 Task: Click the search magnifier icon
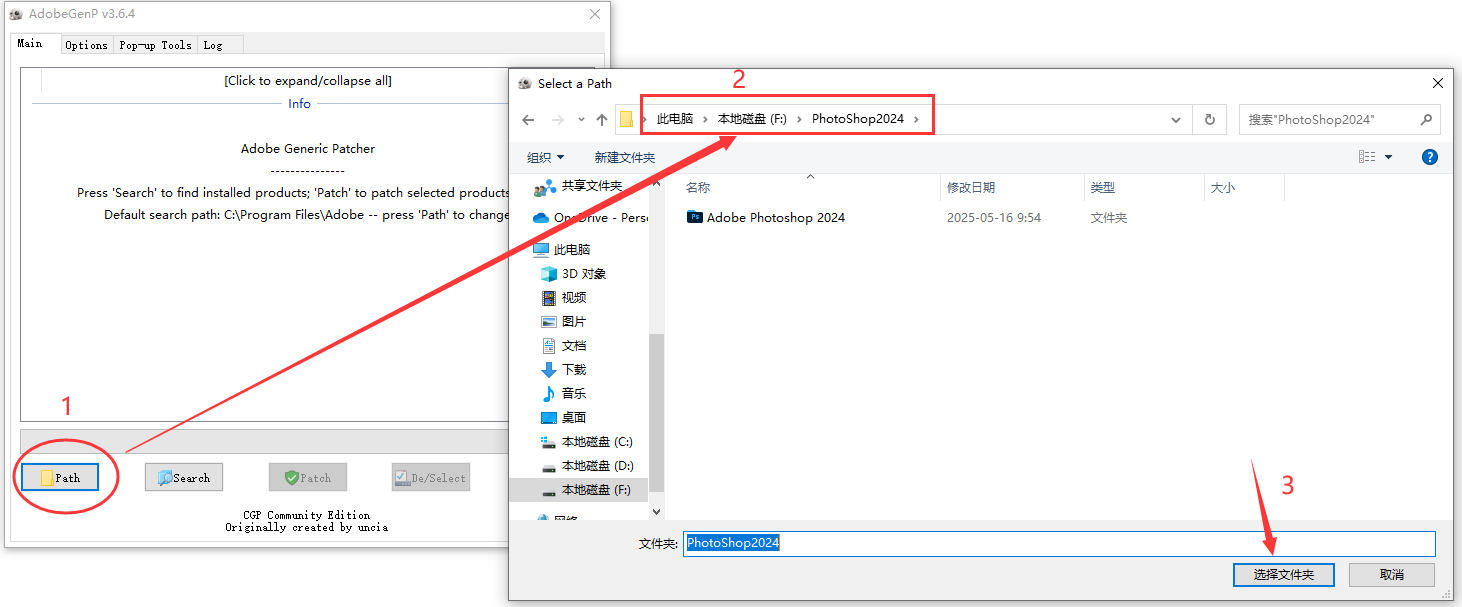point(1426,119)
